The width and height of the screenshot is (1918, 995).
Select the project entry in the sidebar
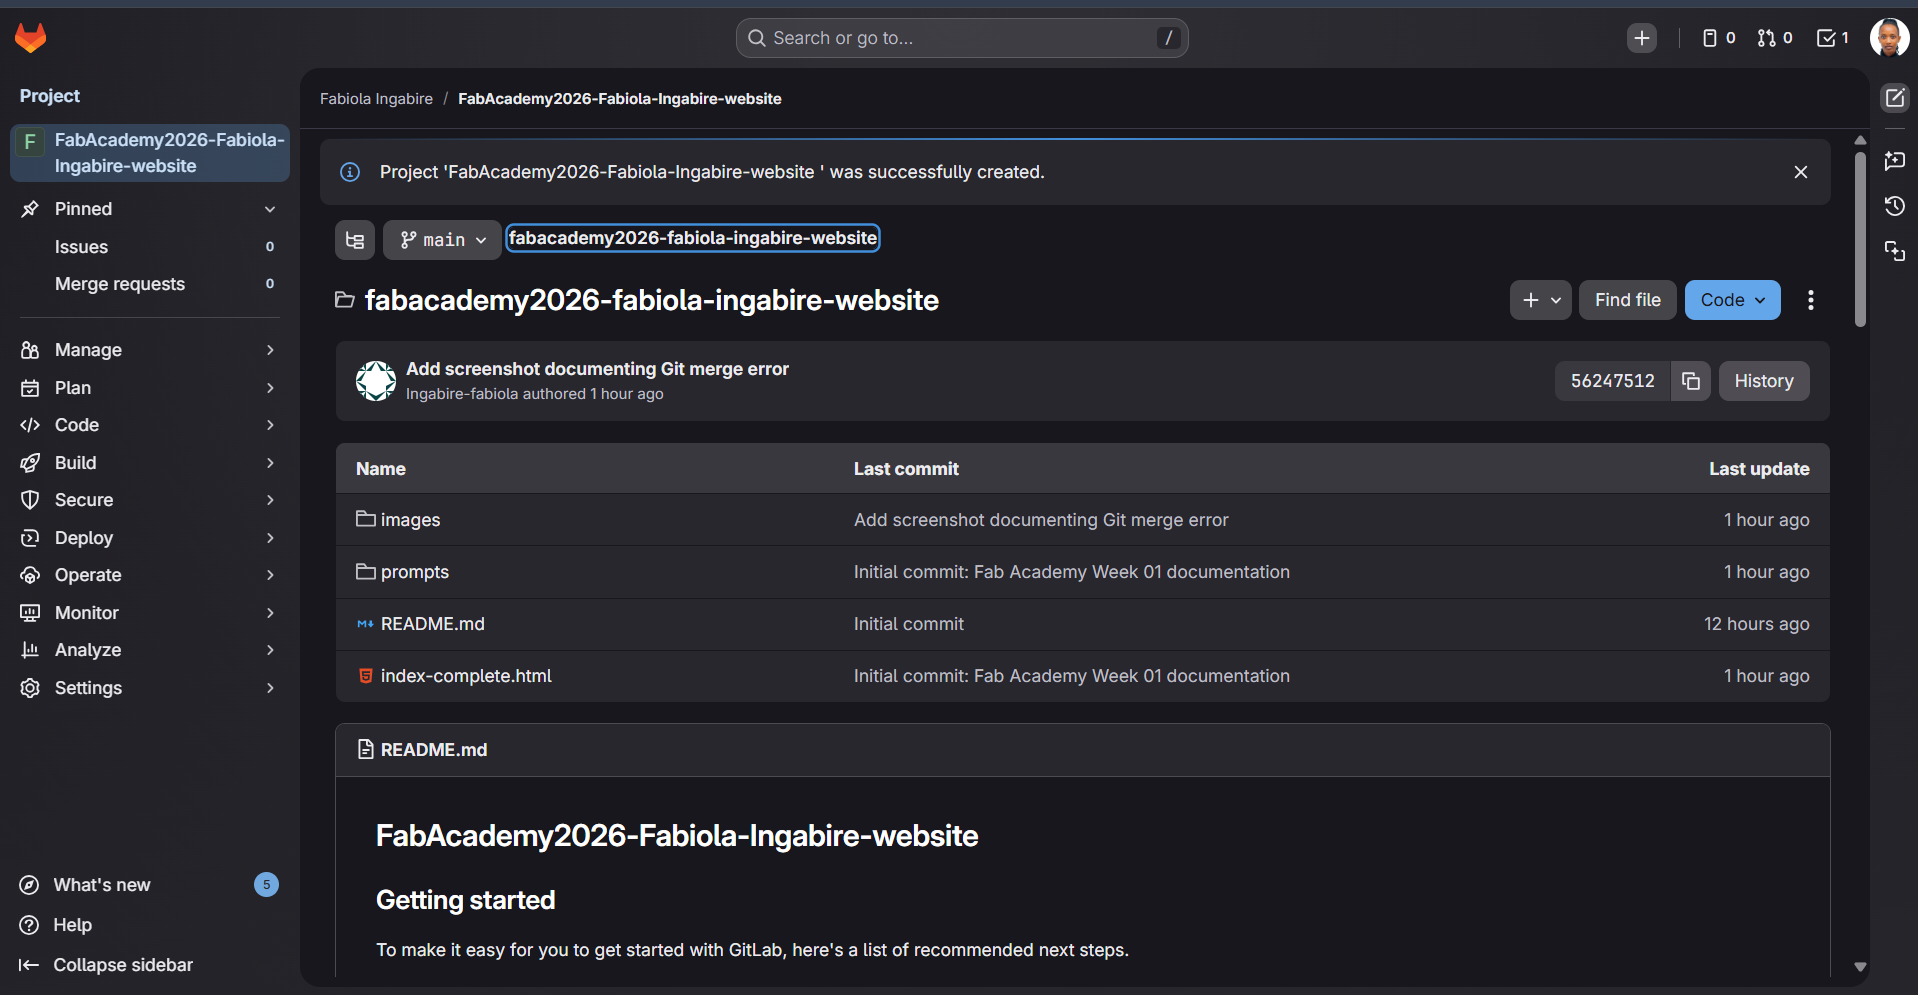click(150, 153)
